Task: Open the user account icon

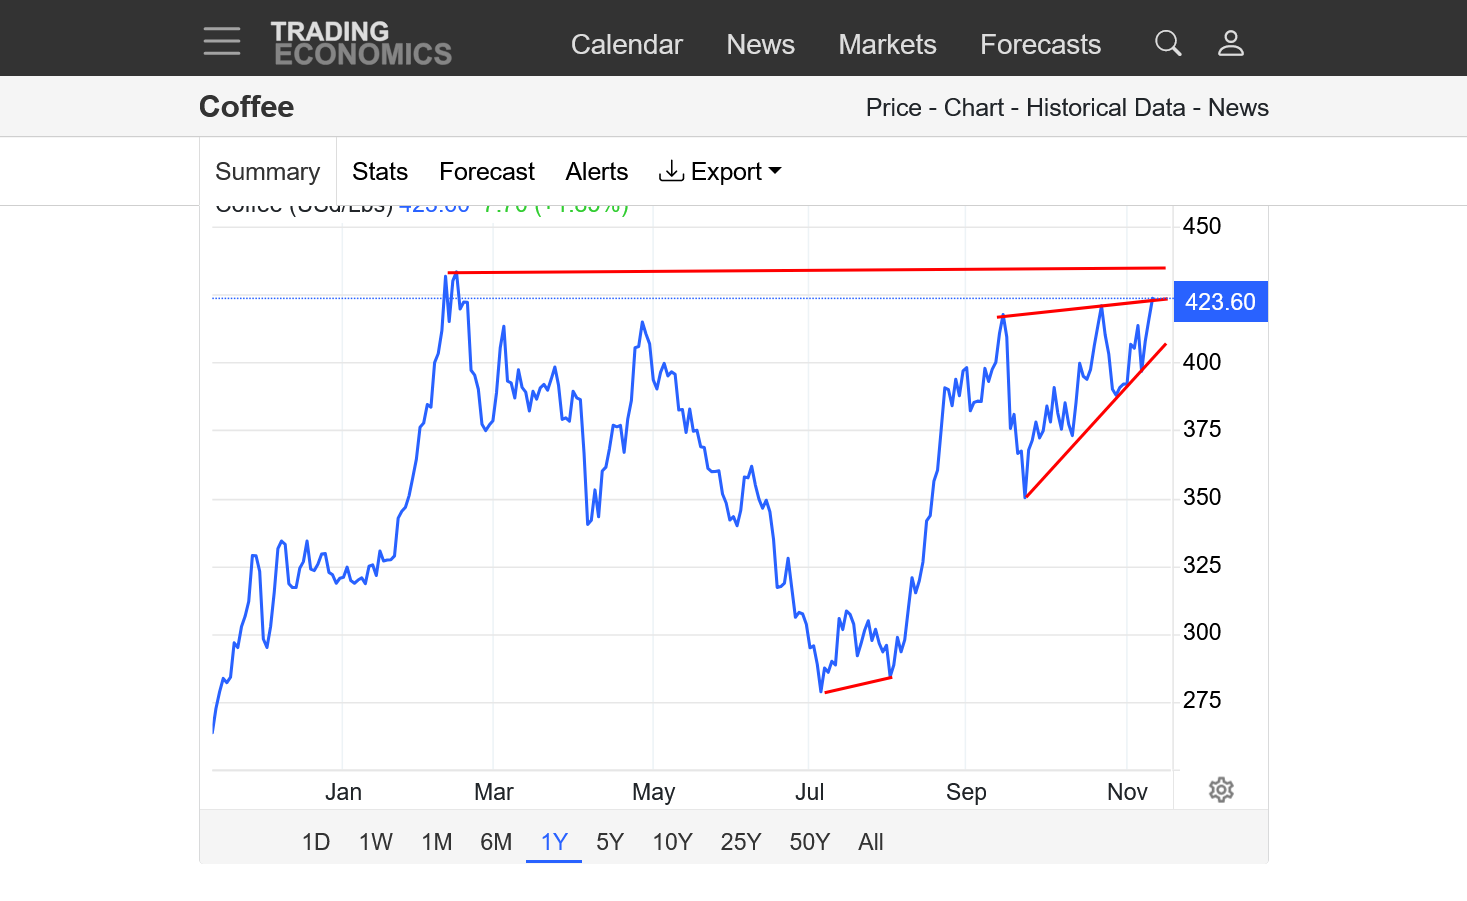Action: point(1230,43)
